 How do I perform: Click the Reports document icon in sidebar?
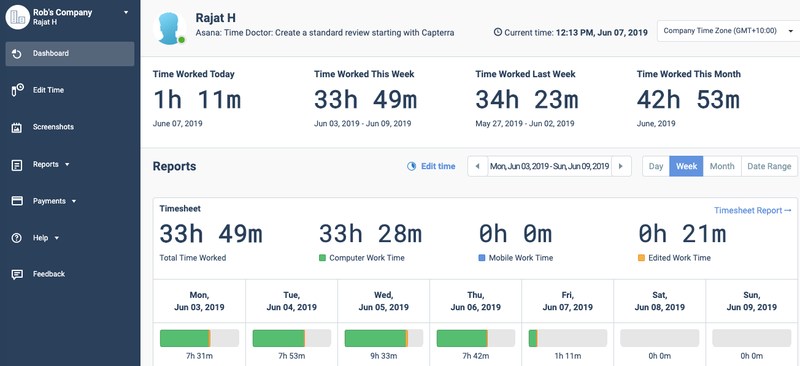[x=17, y=165]
